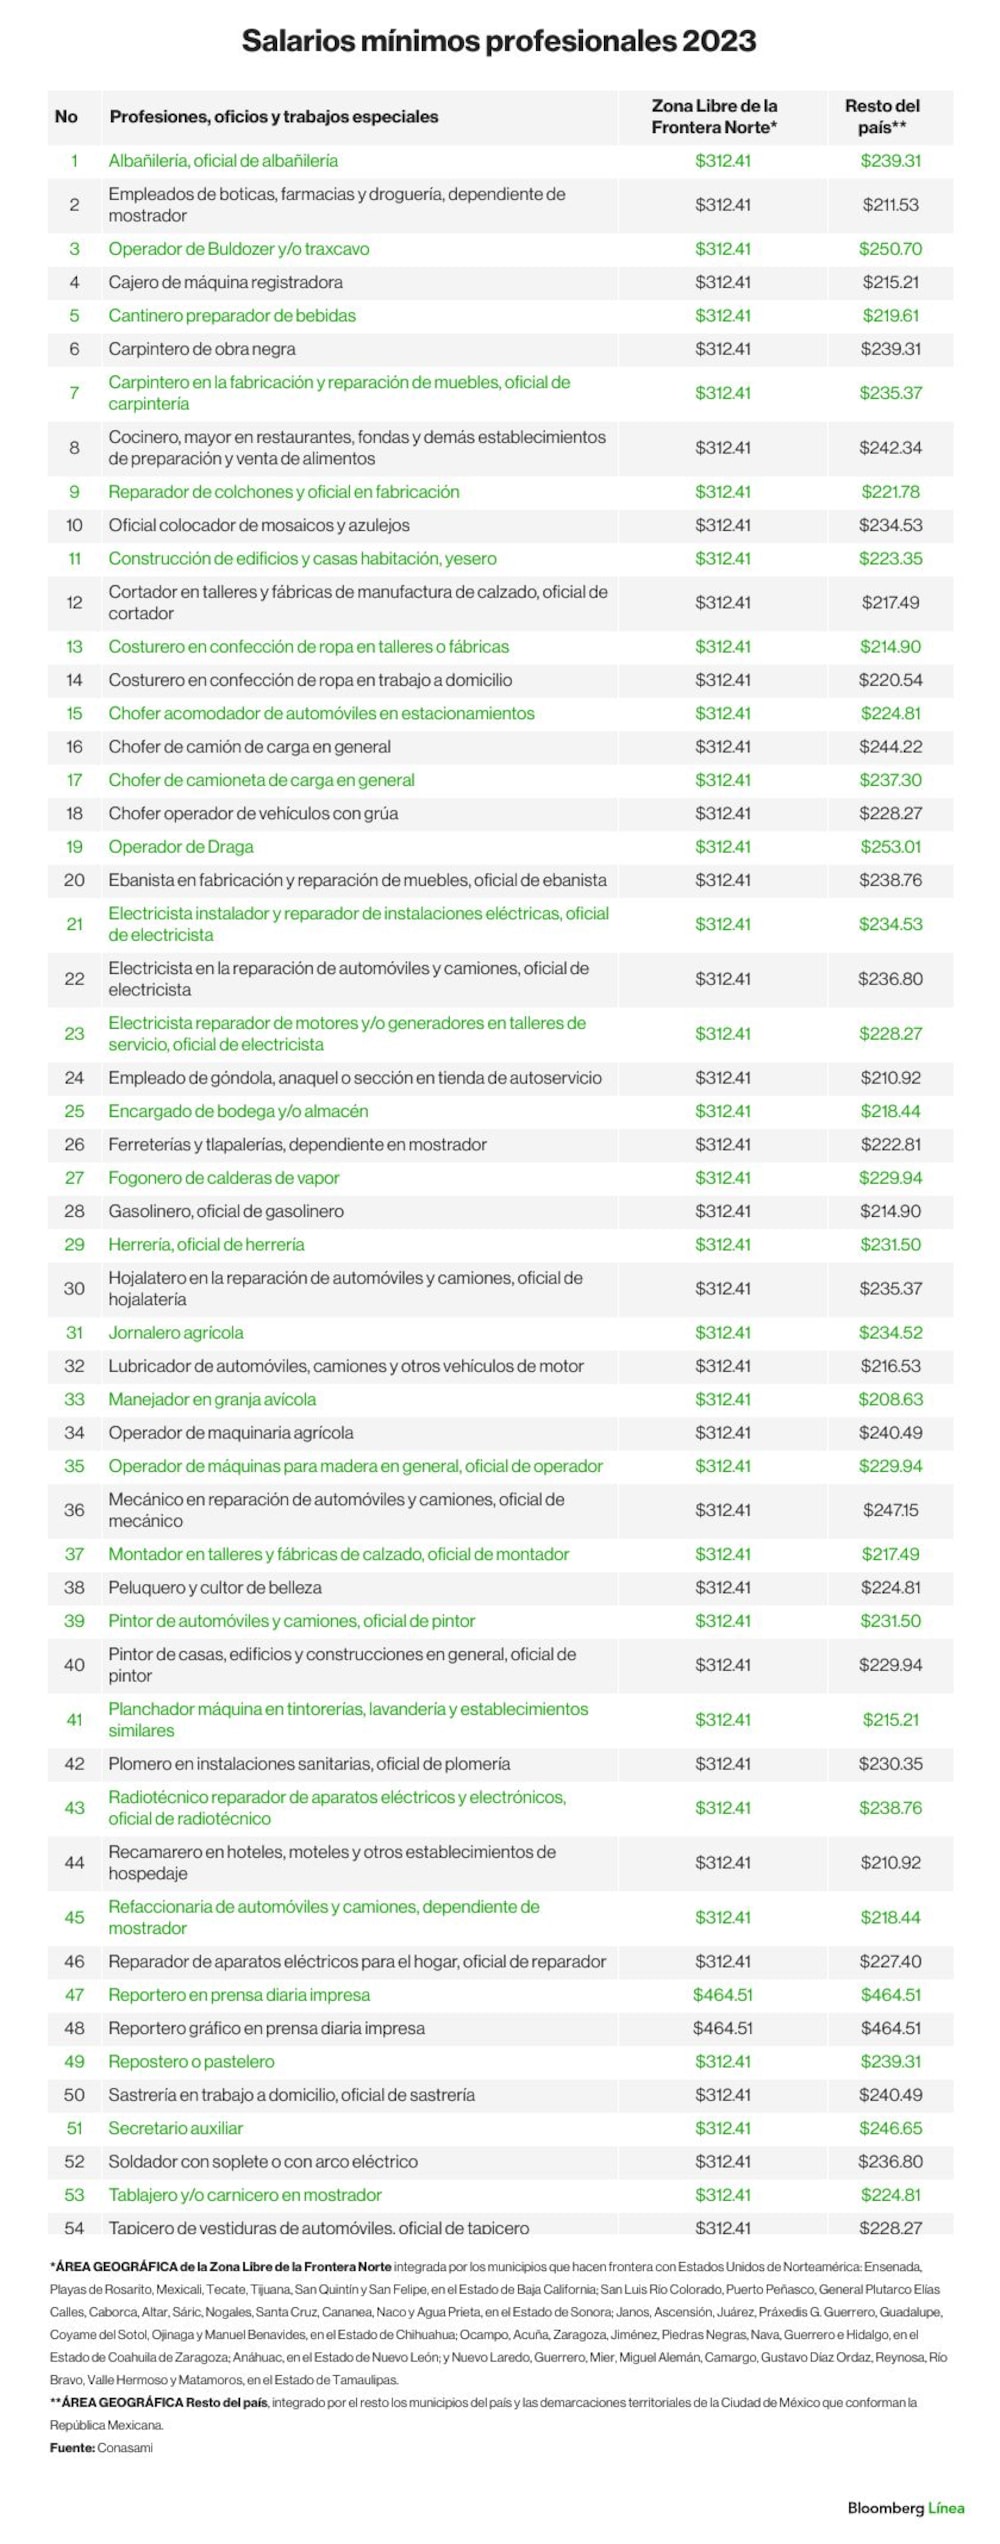
Task: Select 'Jornalero agrícola' entry
Action: click(x=176, y=1332)
